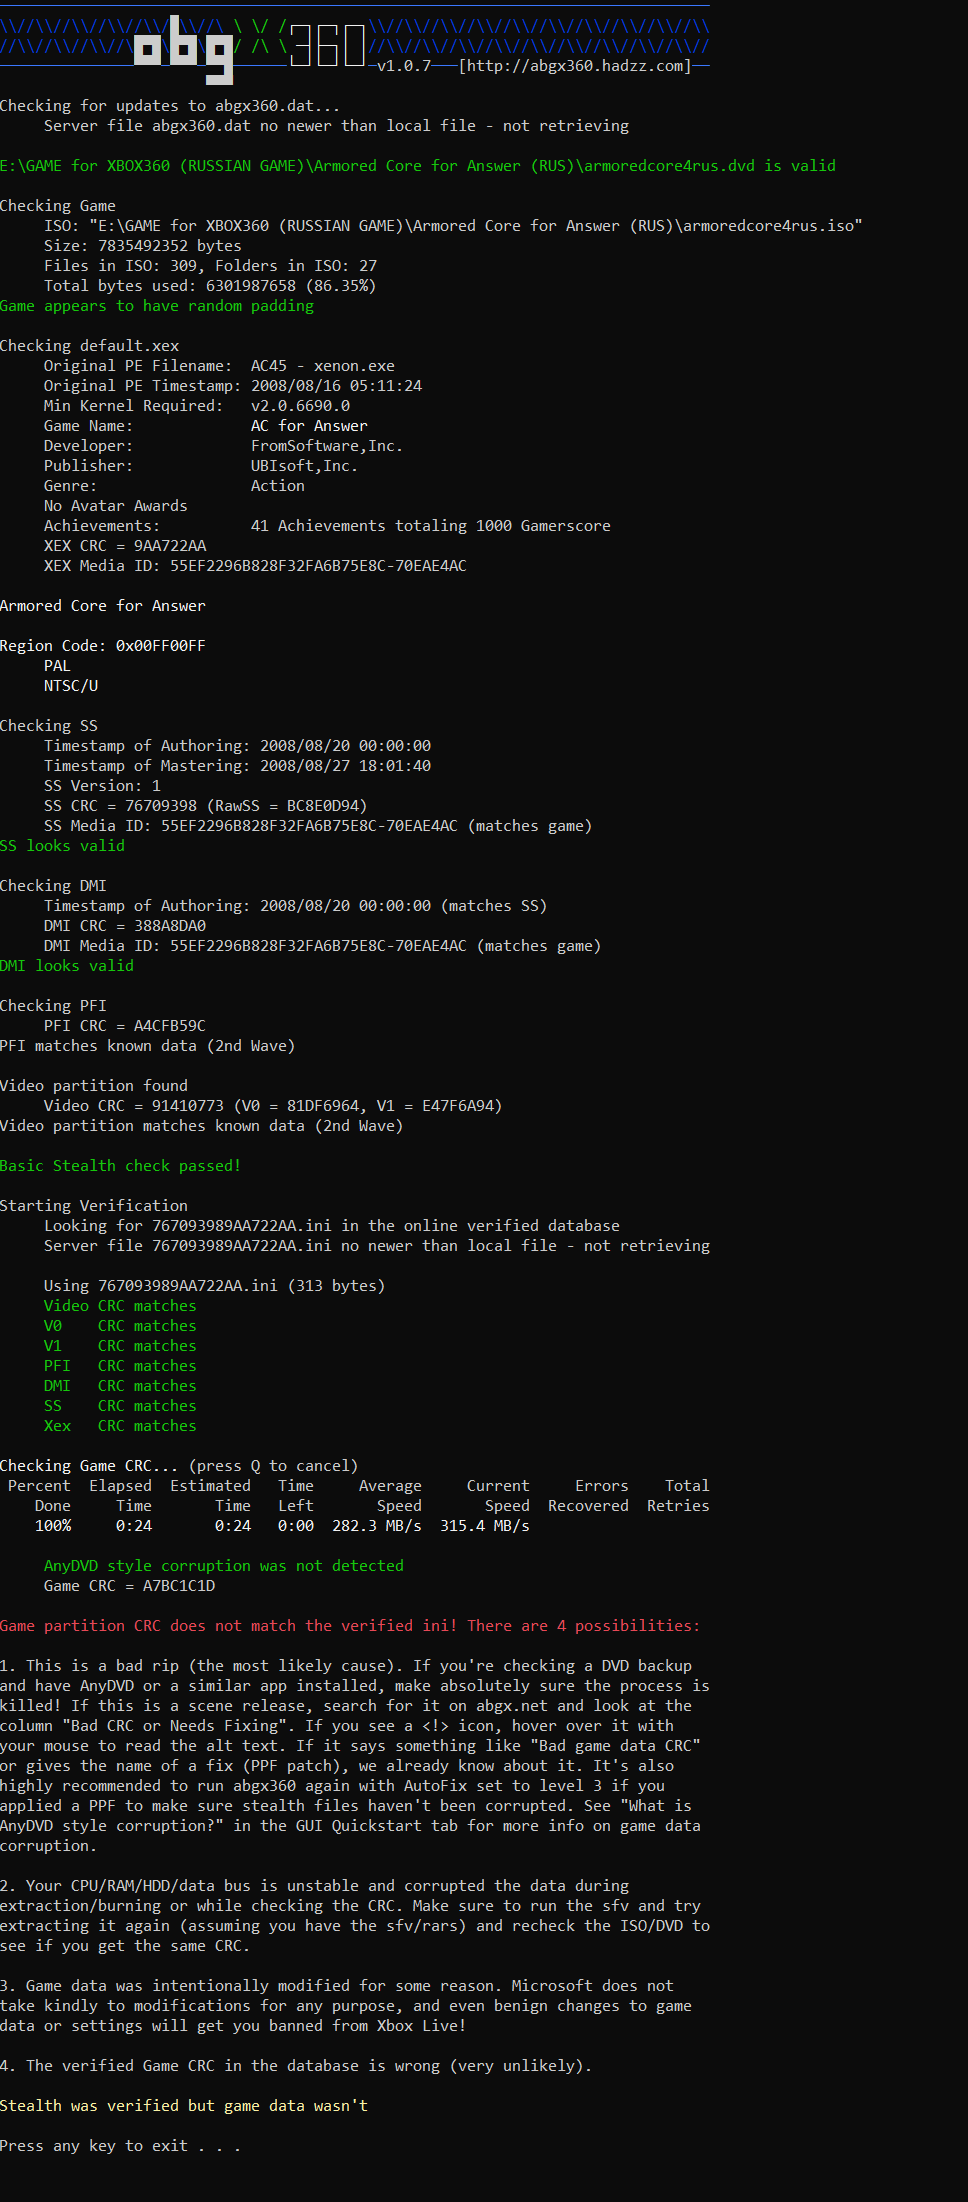
Task: Click 'PFI matches known data (2nd Wave)'
Action: click(x=147, y=1046)
